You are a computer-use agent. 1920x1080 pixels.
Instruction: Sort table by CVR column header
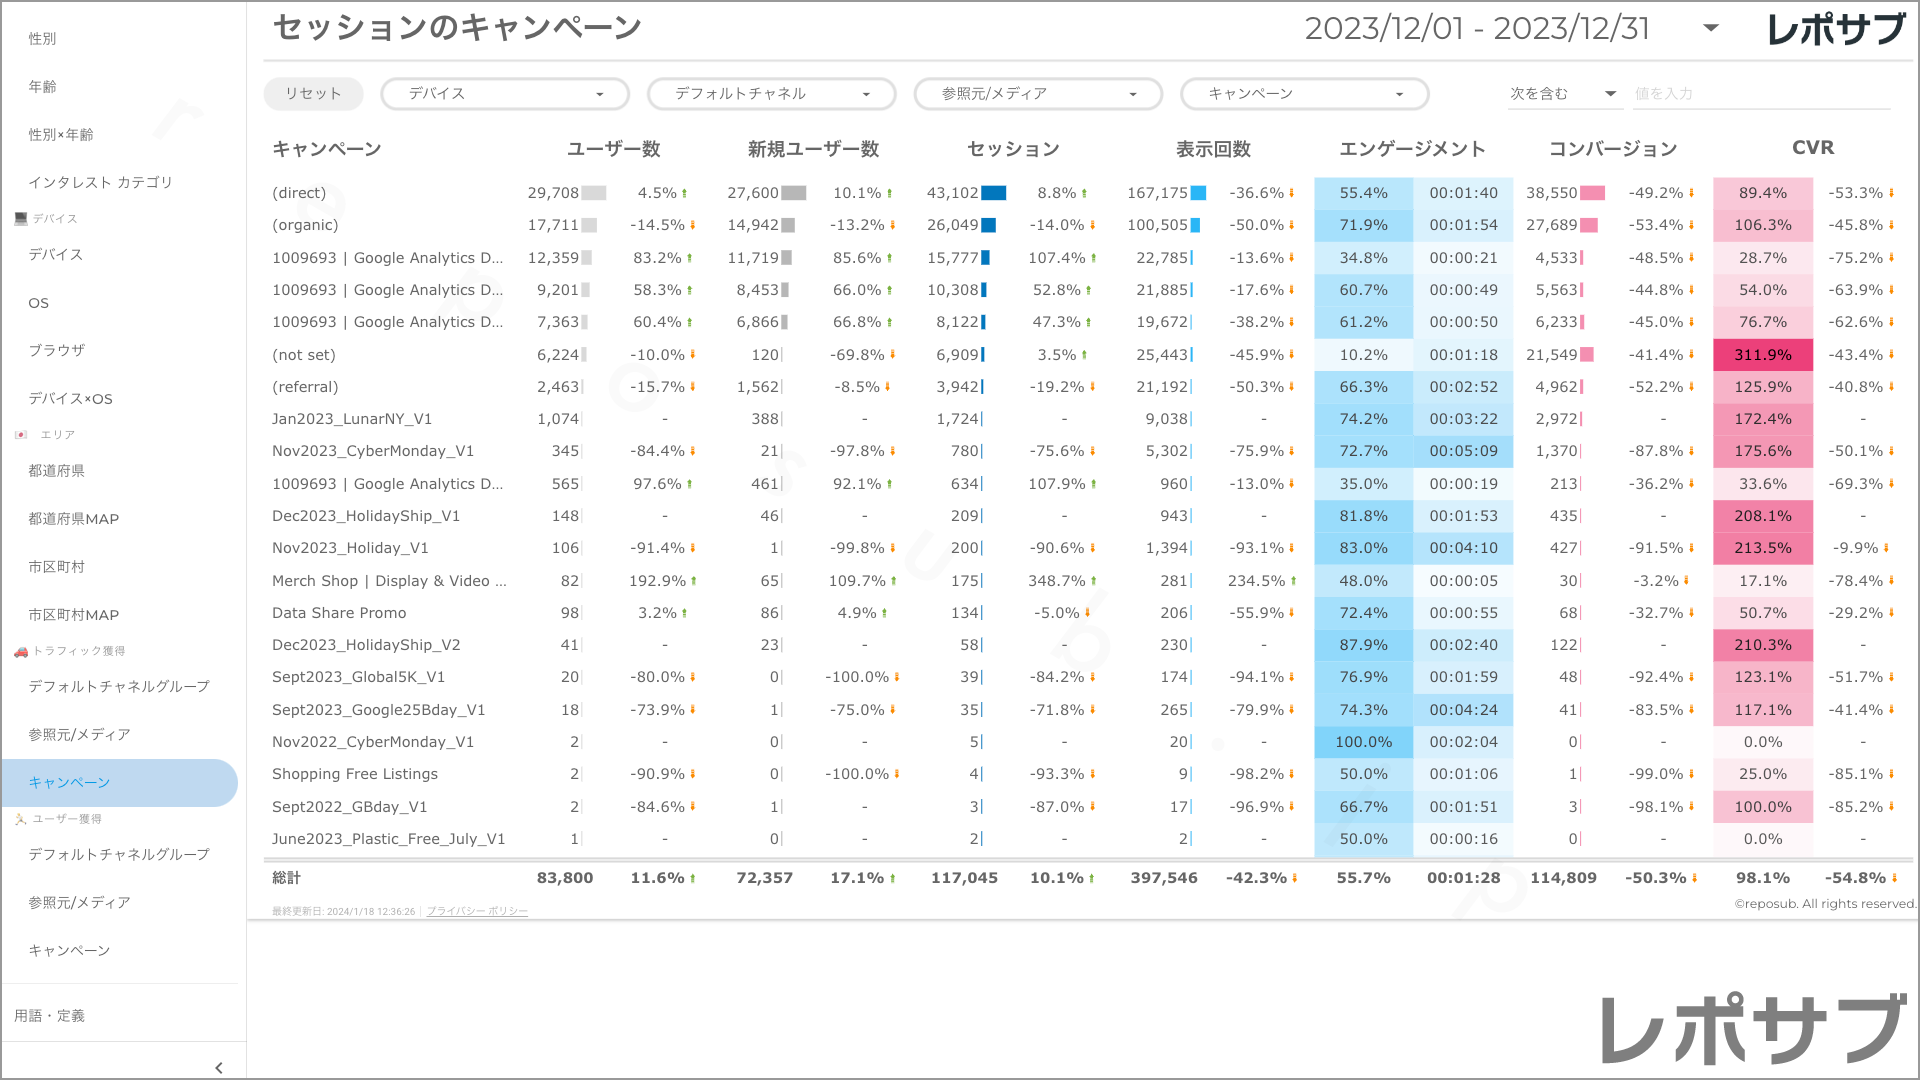[x=1812, y=148]
